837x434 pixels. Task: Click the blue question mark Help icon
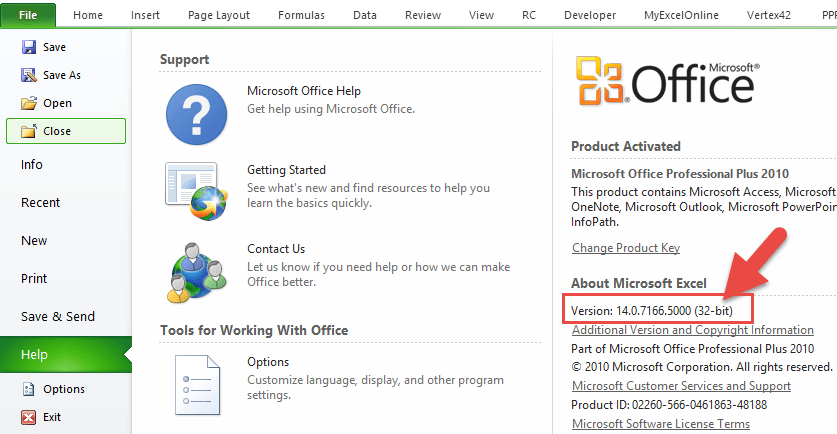(x=196, y=114)
